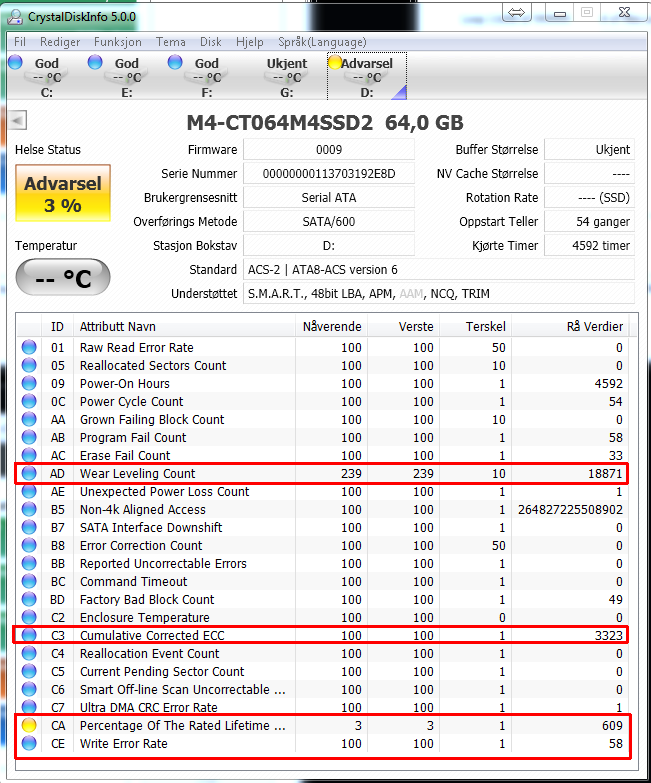Select the Enclosure Temperature row text
Viewport: 651px width, 783px height.
pyautogui.click(x=144, y=617)
